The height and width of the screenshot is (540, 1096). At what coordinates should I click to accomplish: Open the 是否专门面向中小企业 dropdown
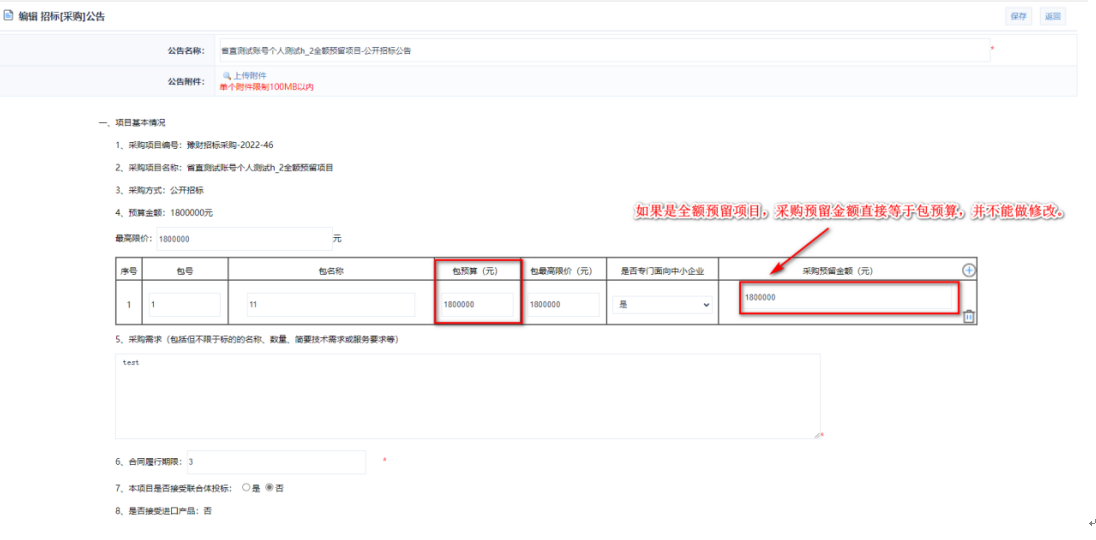(x=662, y=304)
